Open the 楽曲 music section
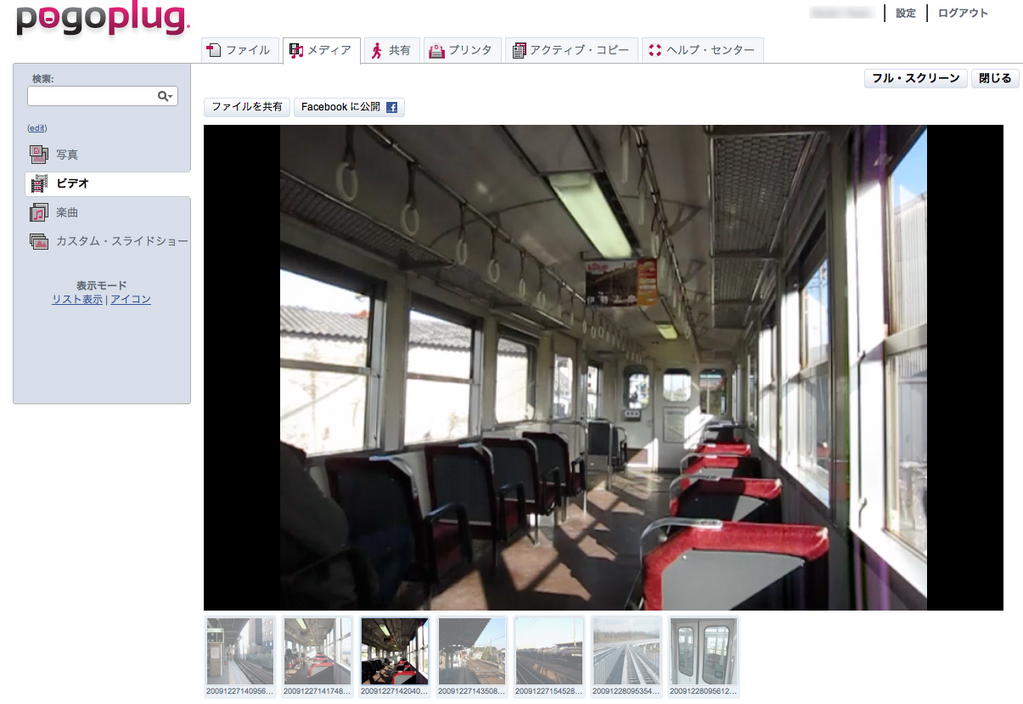 click(x=66, y=212)
